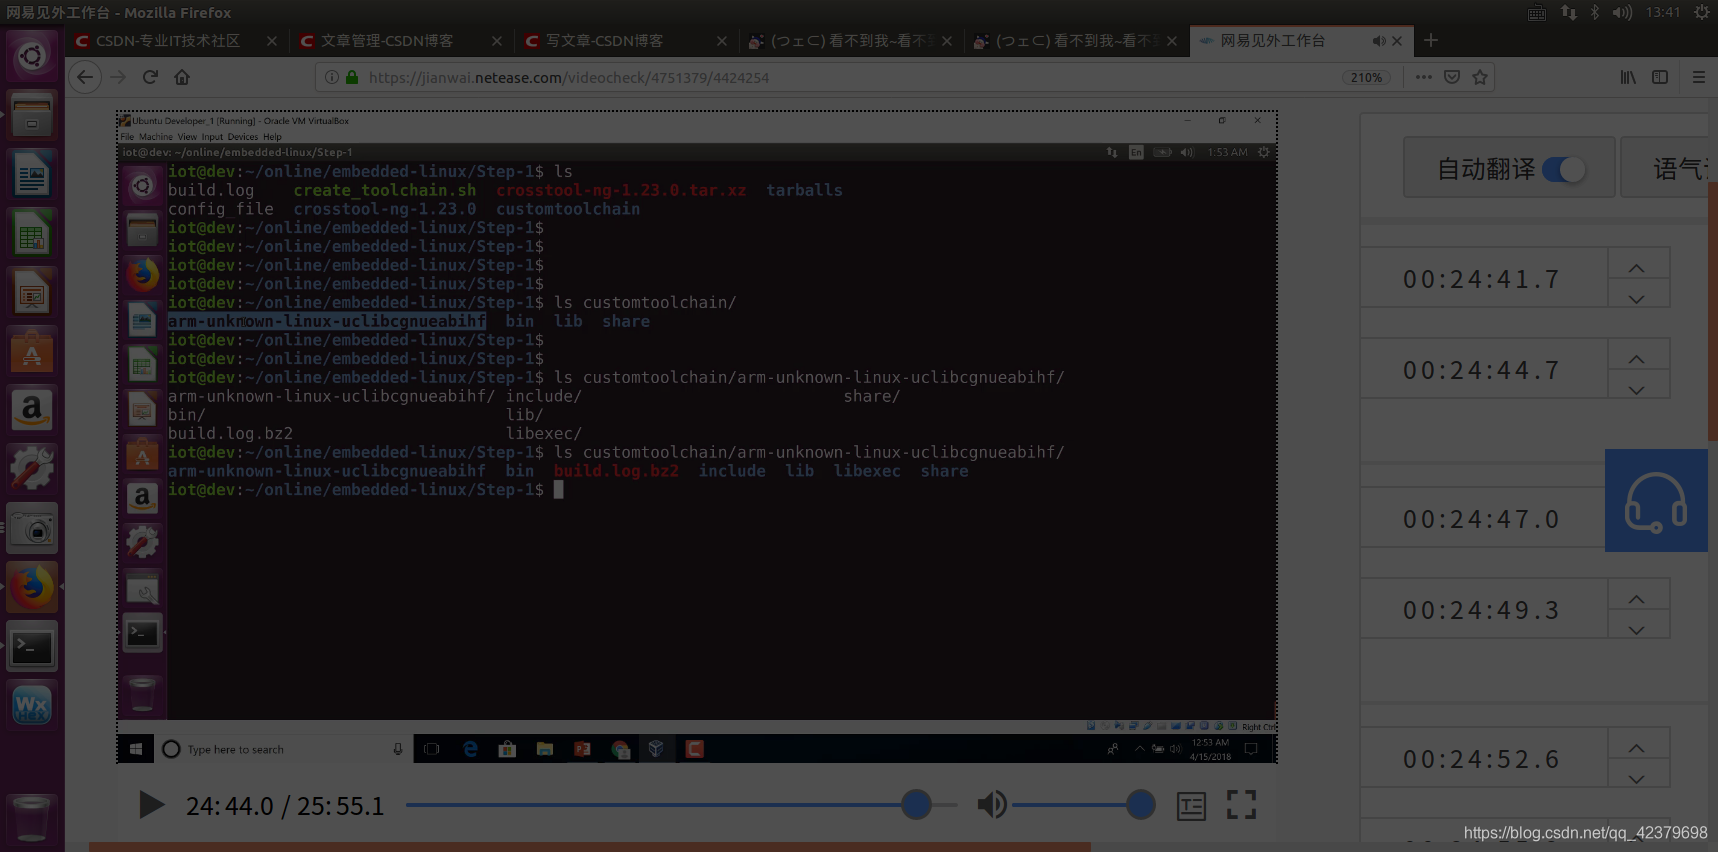Screen dimensions: 1718x852
Task: Show the clock menu at 13:41
Action: tap(1663, 12)
